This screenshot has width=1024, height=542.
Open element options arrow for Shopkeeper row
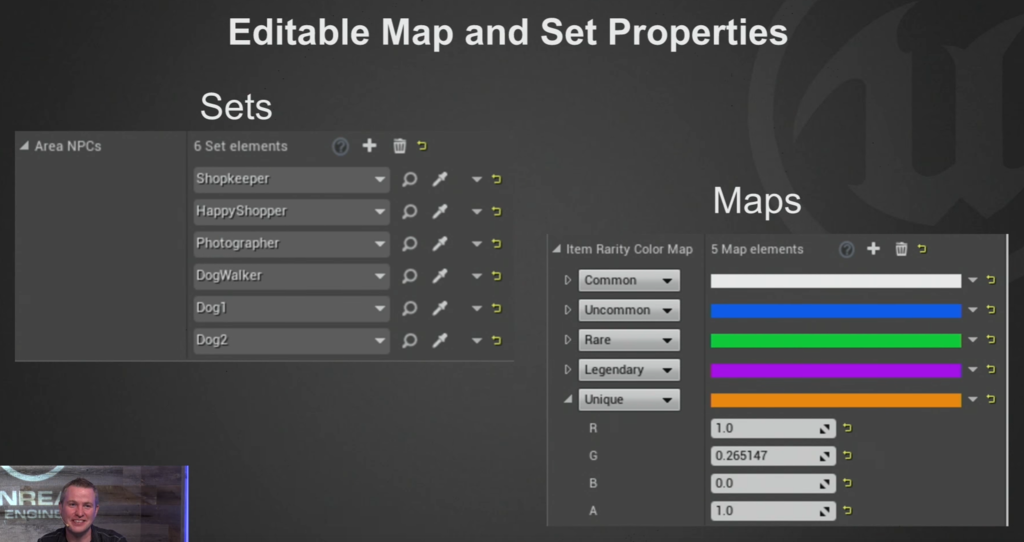pyautogui.click(x=477, y=180)
